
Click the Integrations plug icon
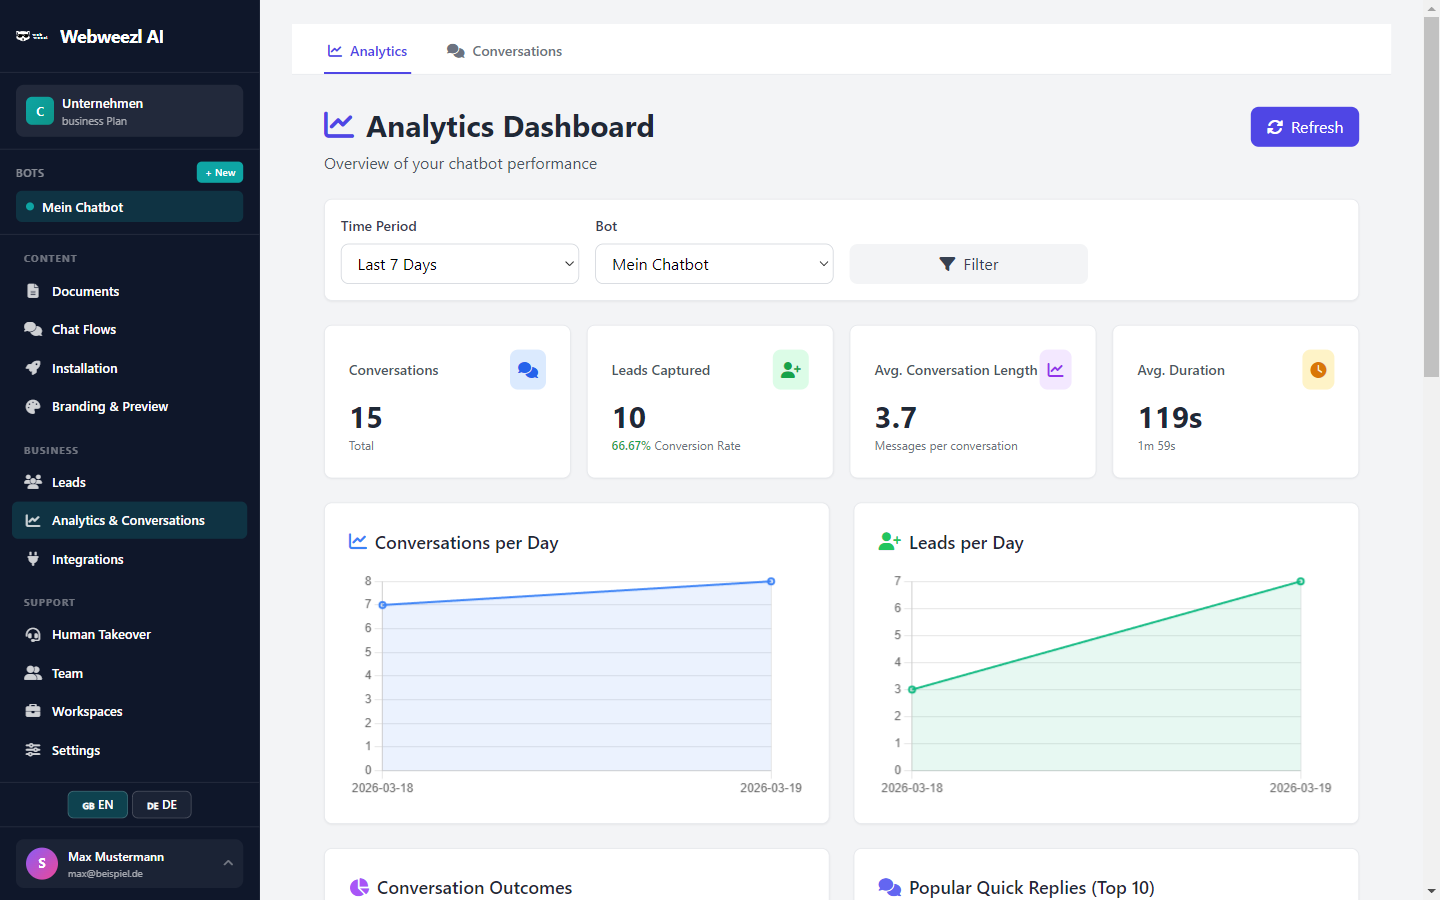pos(34,559)
